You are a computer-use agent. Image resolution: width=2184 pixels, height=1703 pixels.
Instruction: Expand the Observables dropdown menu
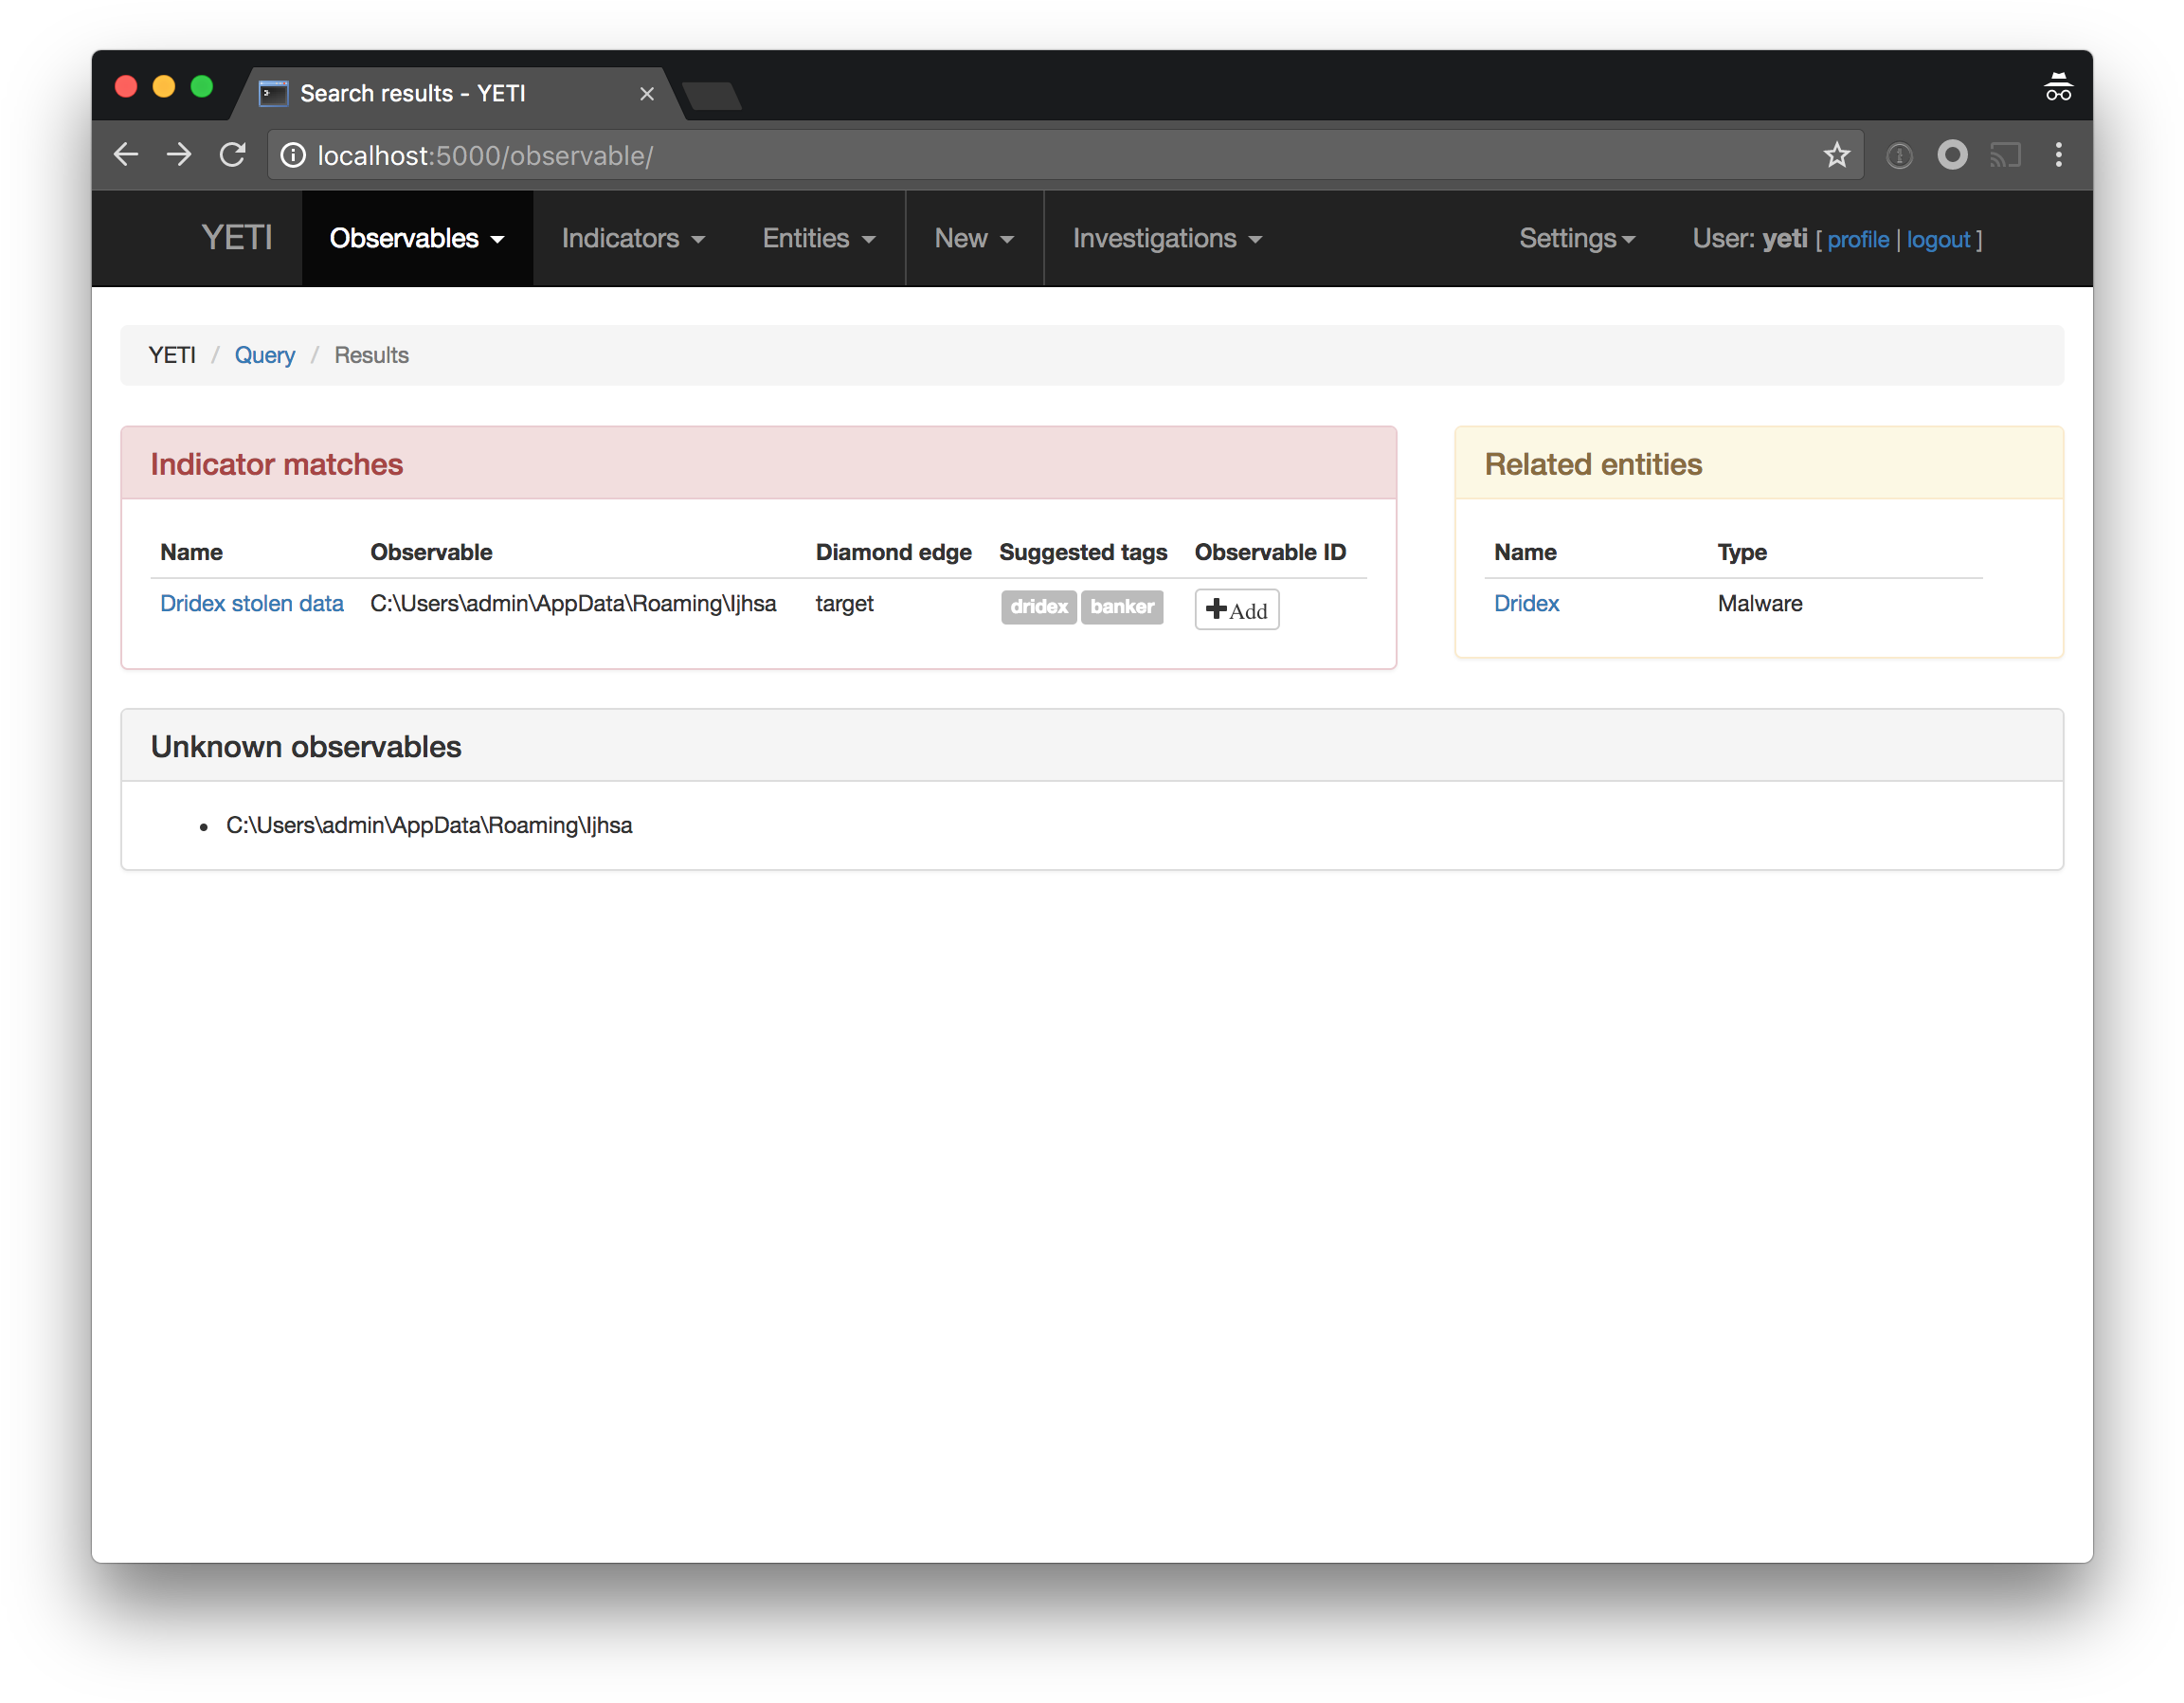click(x=417, y=239)
